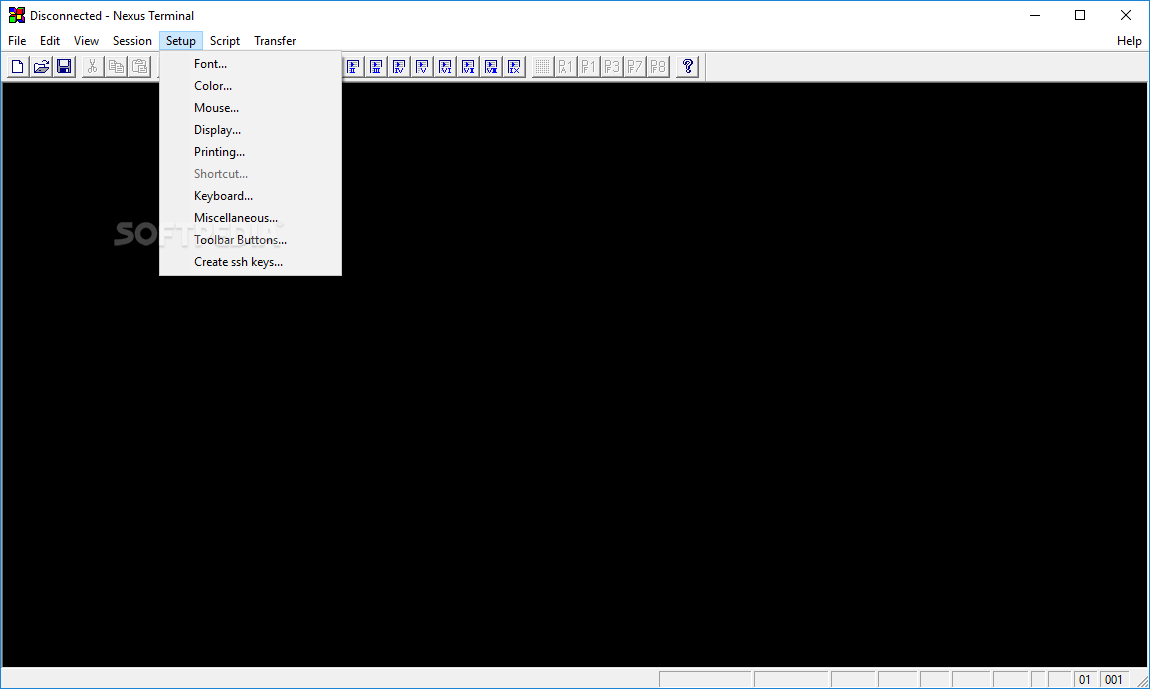This screenshot has height=689, width=1150.
Task: Run script button VII in toolbar
Action: [x=468, y=67]
